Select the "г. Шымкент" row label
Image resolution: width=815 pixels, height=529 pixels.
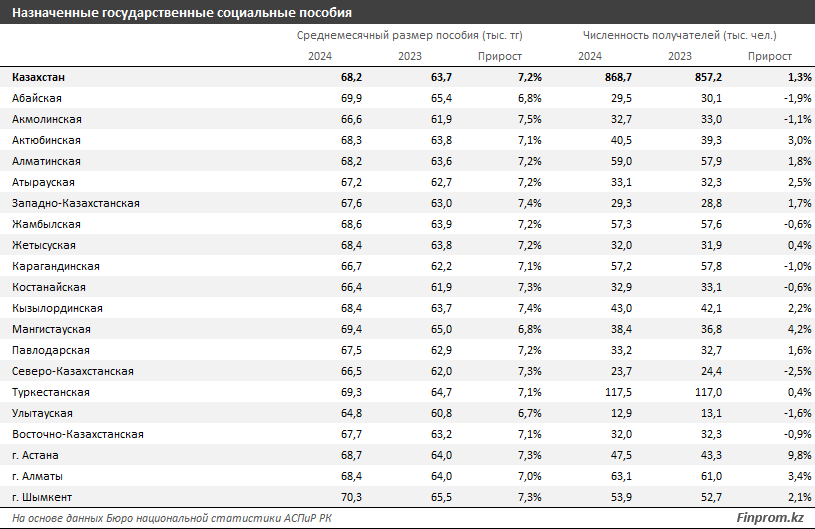41,497
